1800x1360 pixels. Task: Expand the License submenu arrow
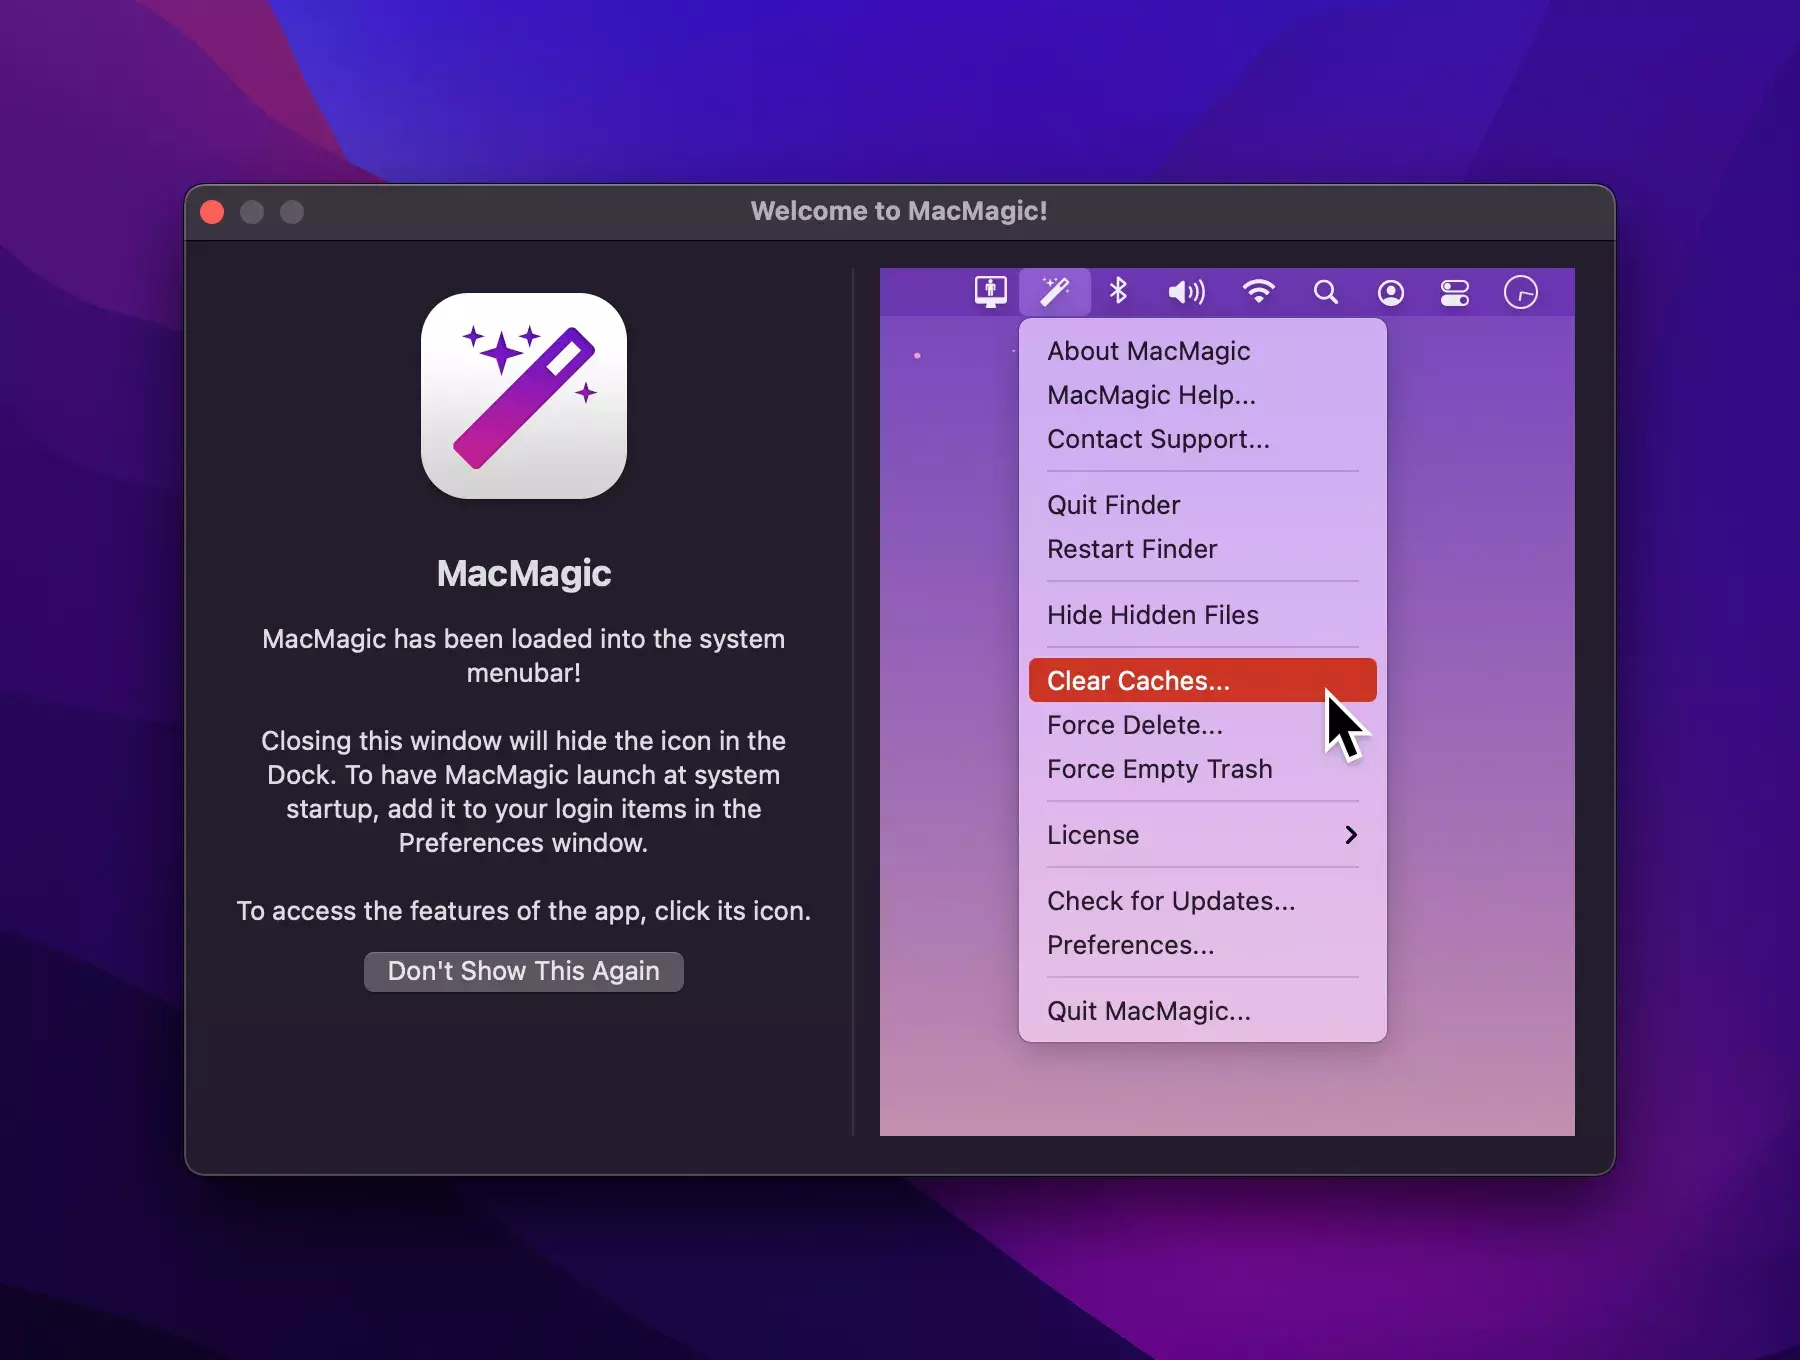(x=1350, y=835)
